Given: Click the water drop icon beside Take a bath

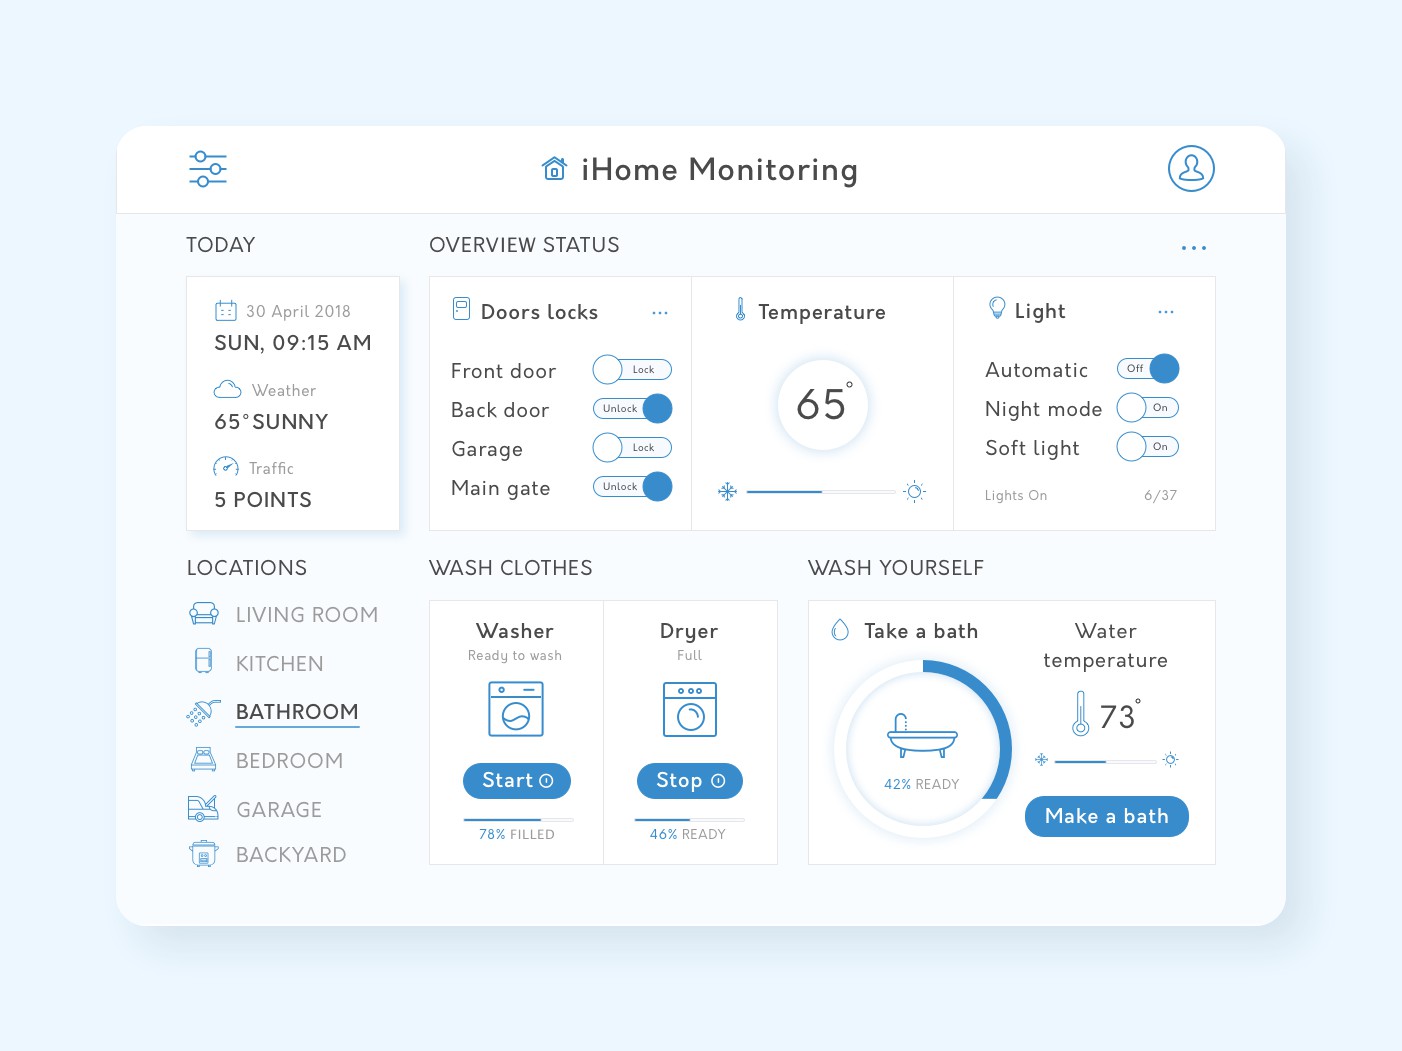Looking at the screenshot, I should [x=840, y=630].
